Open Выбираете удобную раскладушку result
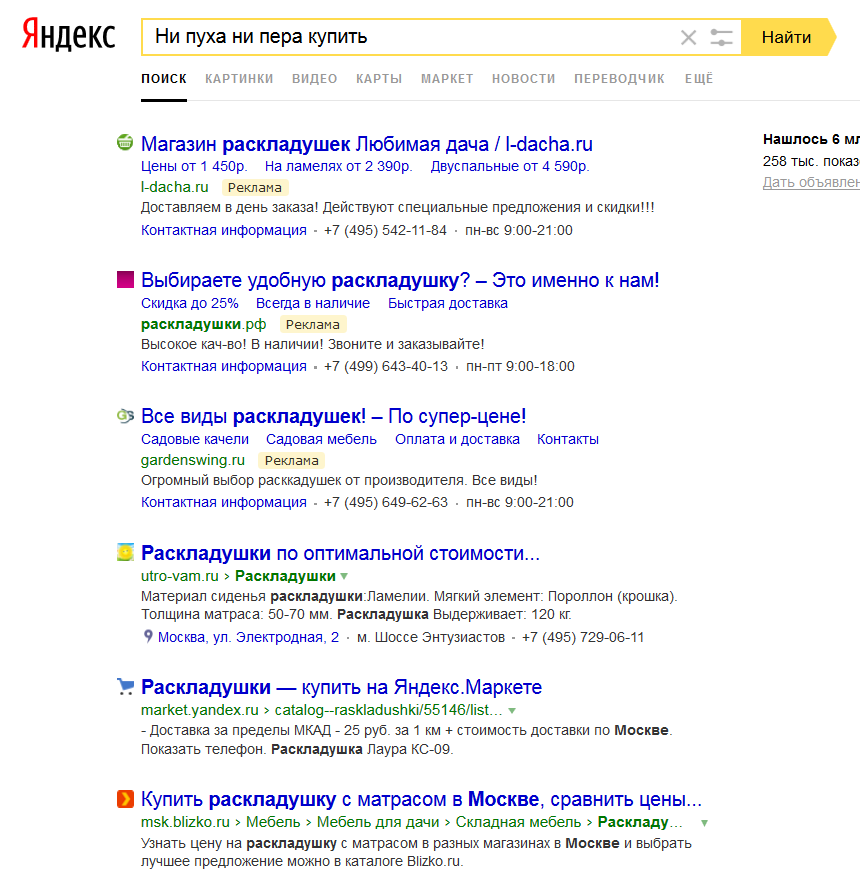This screenshot has width=860, height=880. point(400,280)
